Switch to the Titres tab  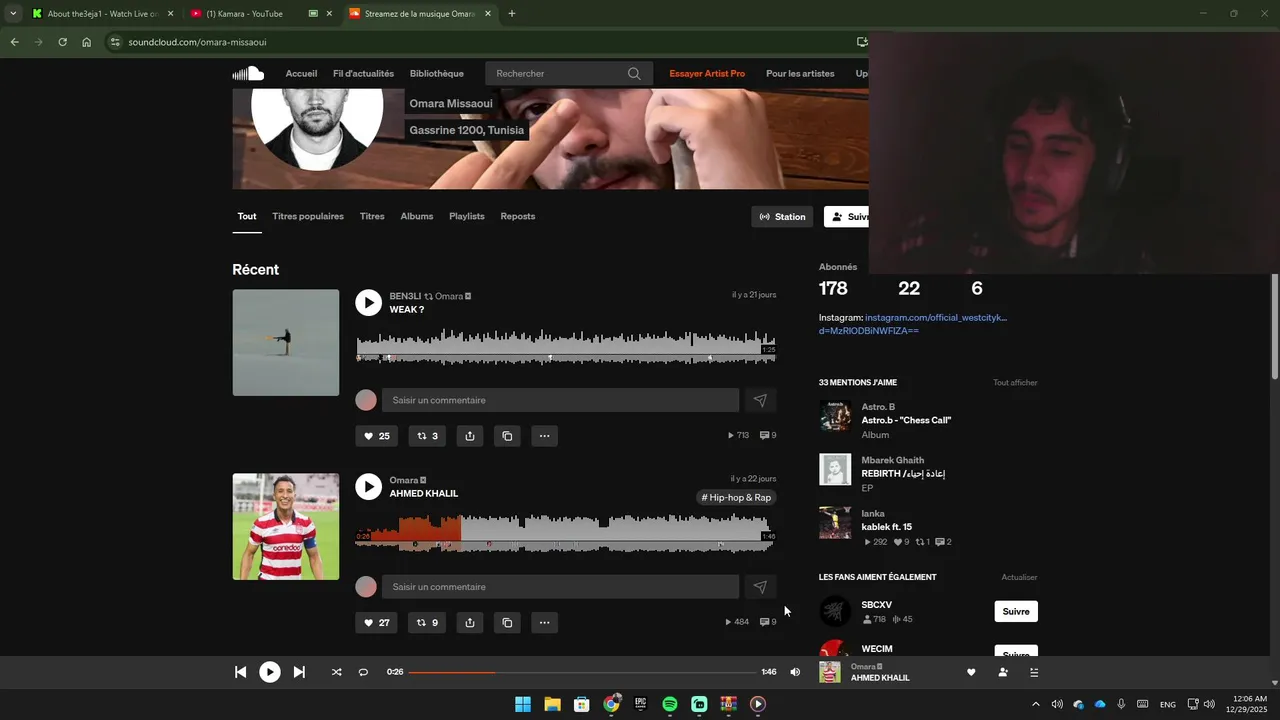[372, 216]
